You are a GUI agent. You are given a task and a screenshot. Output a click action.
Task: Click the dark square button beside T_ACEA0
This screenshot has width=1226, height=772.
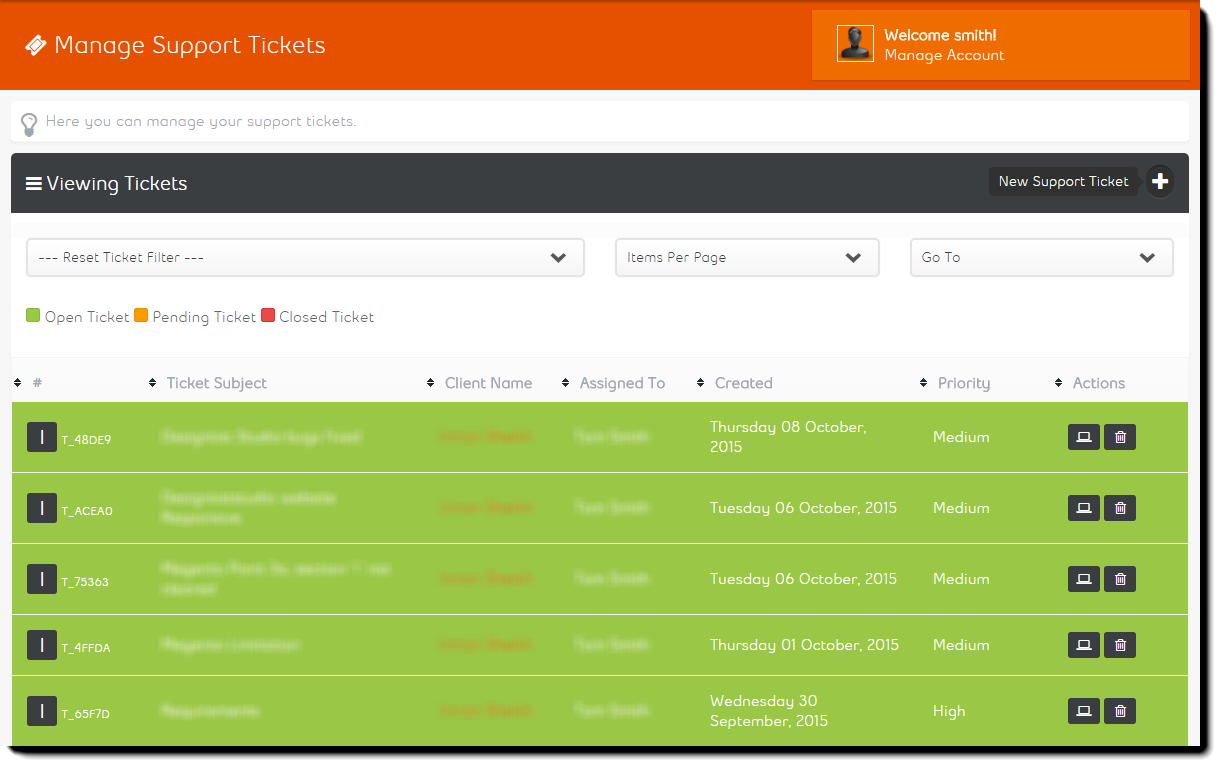[x=42, y=508]
